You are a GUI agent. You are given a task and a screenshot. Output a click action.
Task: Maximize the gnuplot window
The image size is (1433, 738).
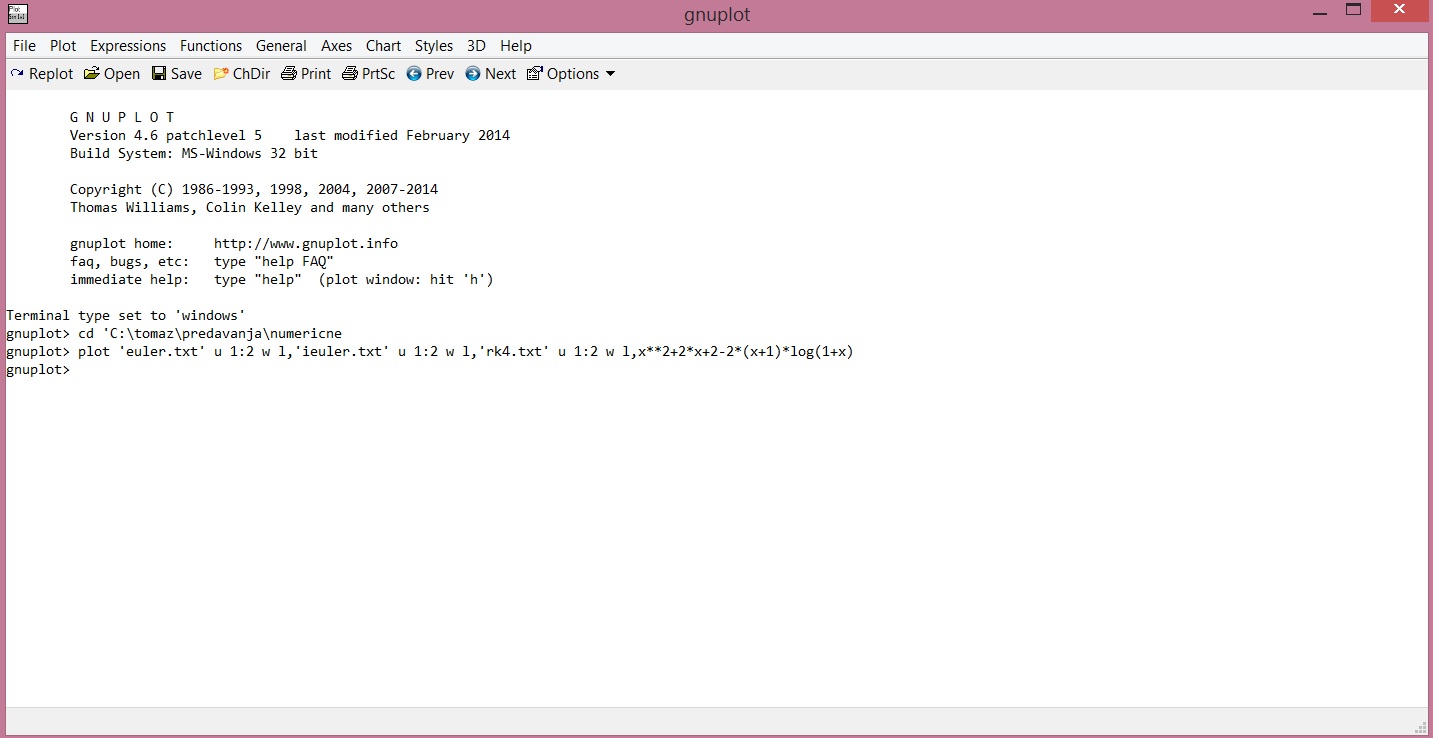[1353, 11]
